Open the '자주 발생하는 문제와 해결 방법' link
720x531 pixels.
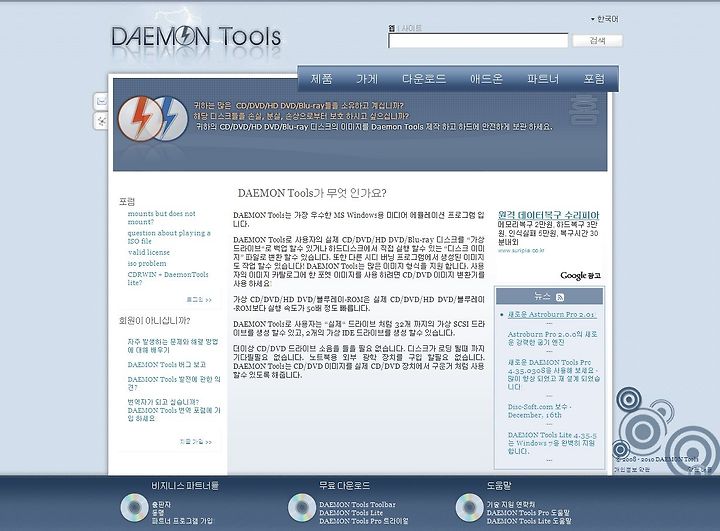click(x=173, y=346)
